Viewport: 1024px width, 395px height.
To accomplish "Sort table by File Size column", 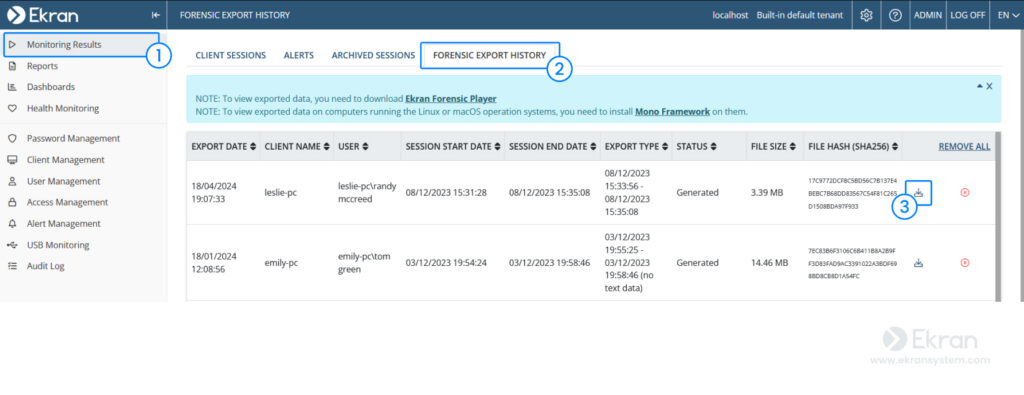I will click(x=773, y=147).
